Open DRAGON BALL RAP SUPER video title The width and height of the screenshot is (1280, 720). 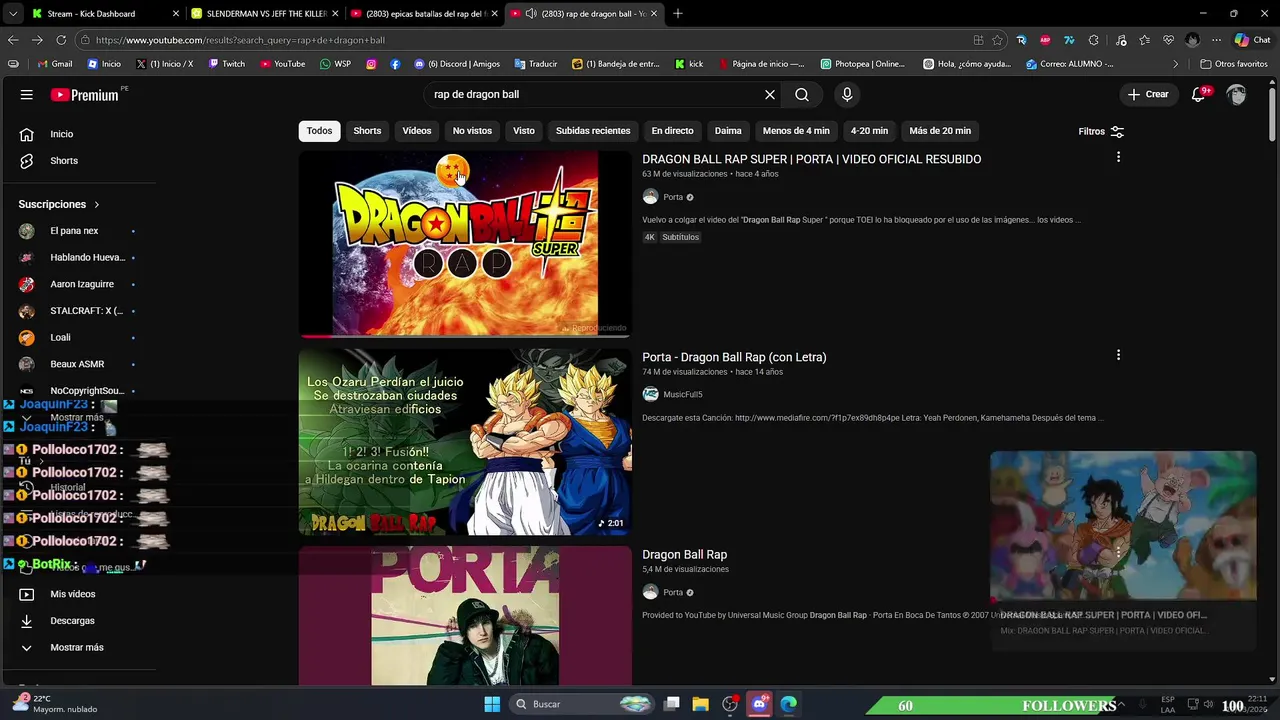(x=811, y=159)
